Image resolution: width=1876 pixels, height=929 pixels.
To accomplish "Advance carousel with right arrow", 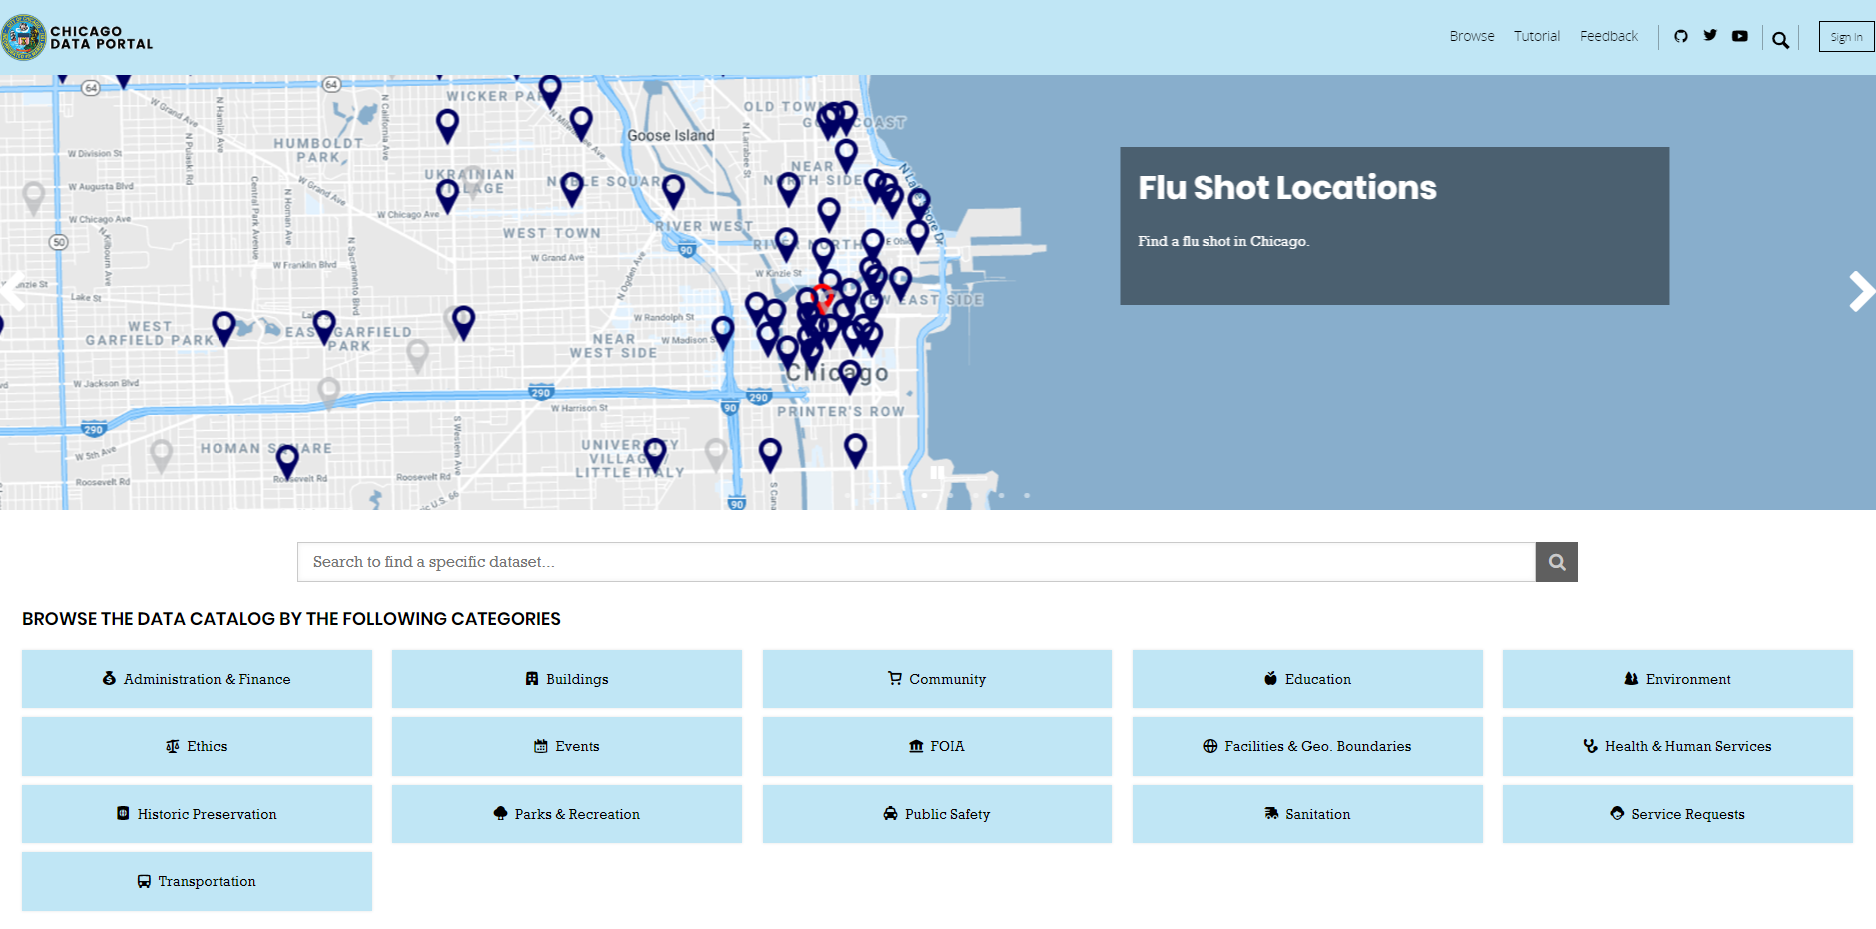I will tap(1859, 292).
